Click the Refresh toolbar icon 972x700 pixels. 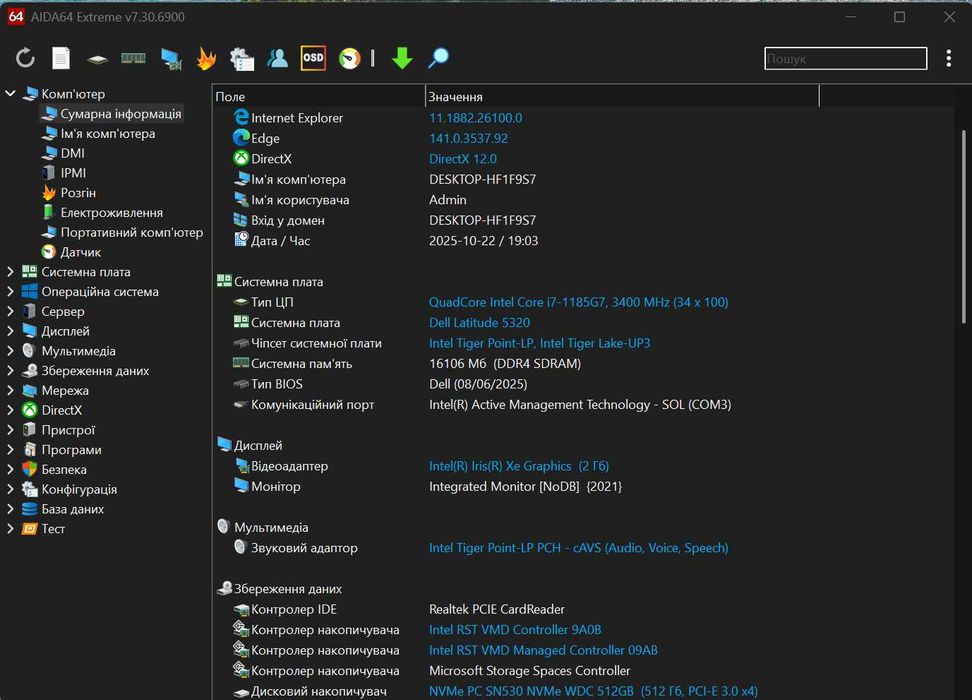[x=25, y=58]
